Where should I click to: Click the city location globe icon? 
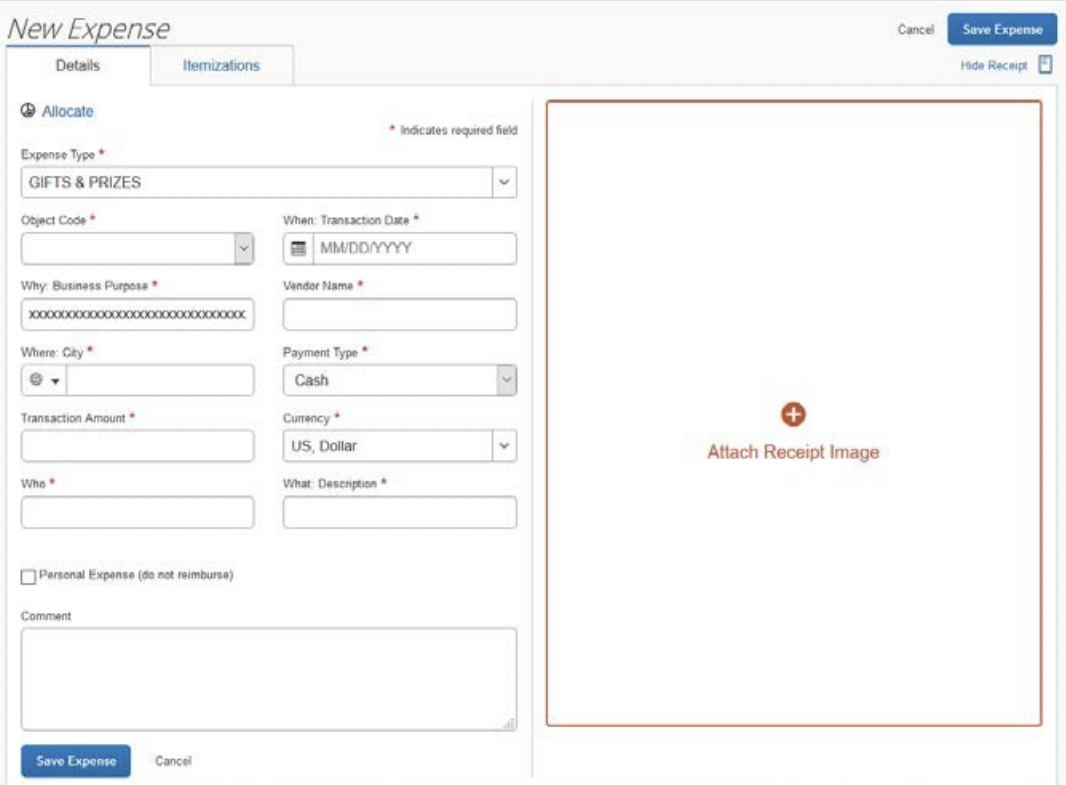point(38,381)
